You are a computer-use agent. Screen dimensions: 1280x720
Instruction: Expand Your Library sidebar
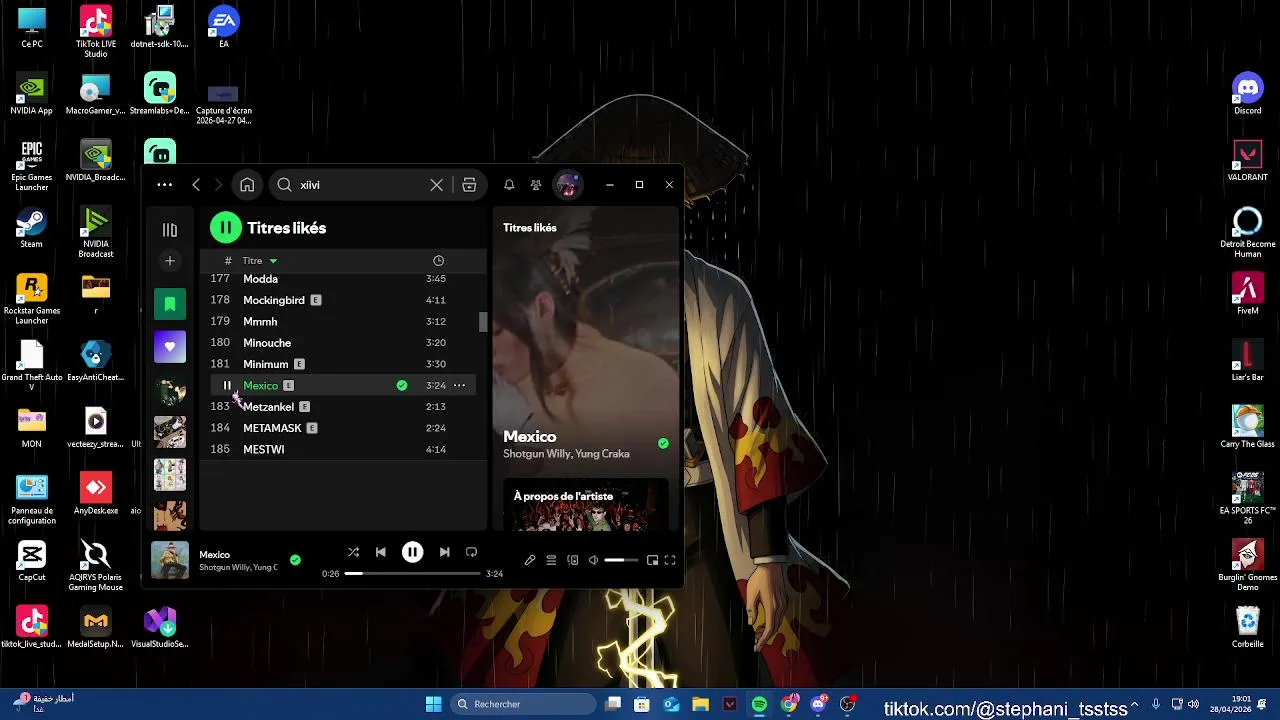[170, 230]
